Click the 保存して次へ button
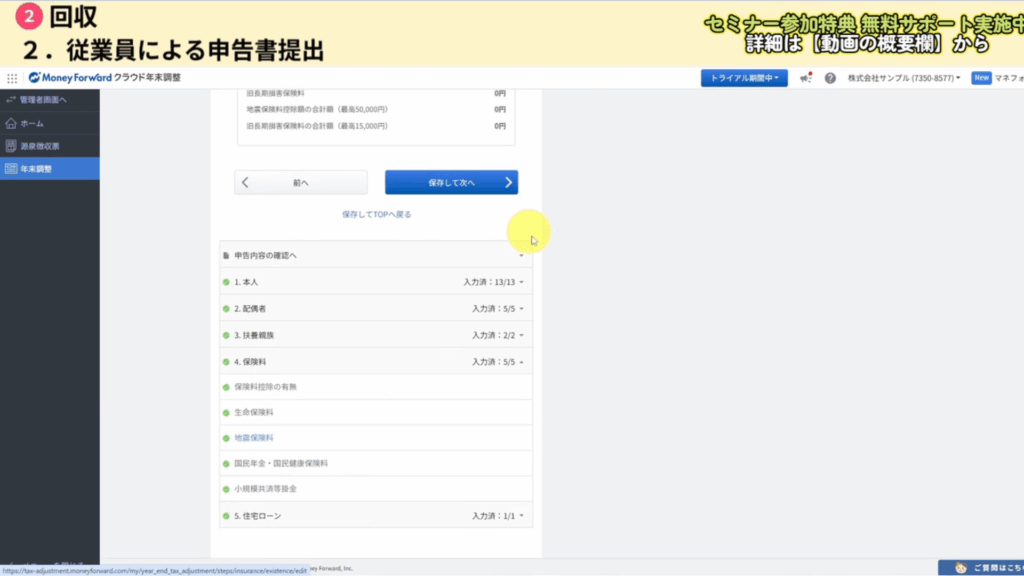 click(x=451, y=183)
